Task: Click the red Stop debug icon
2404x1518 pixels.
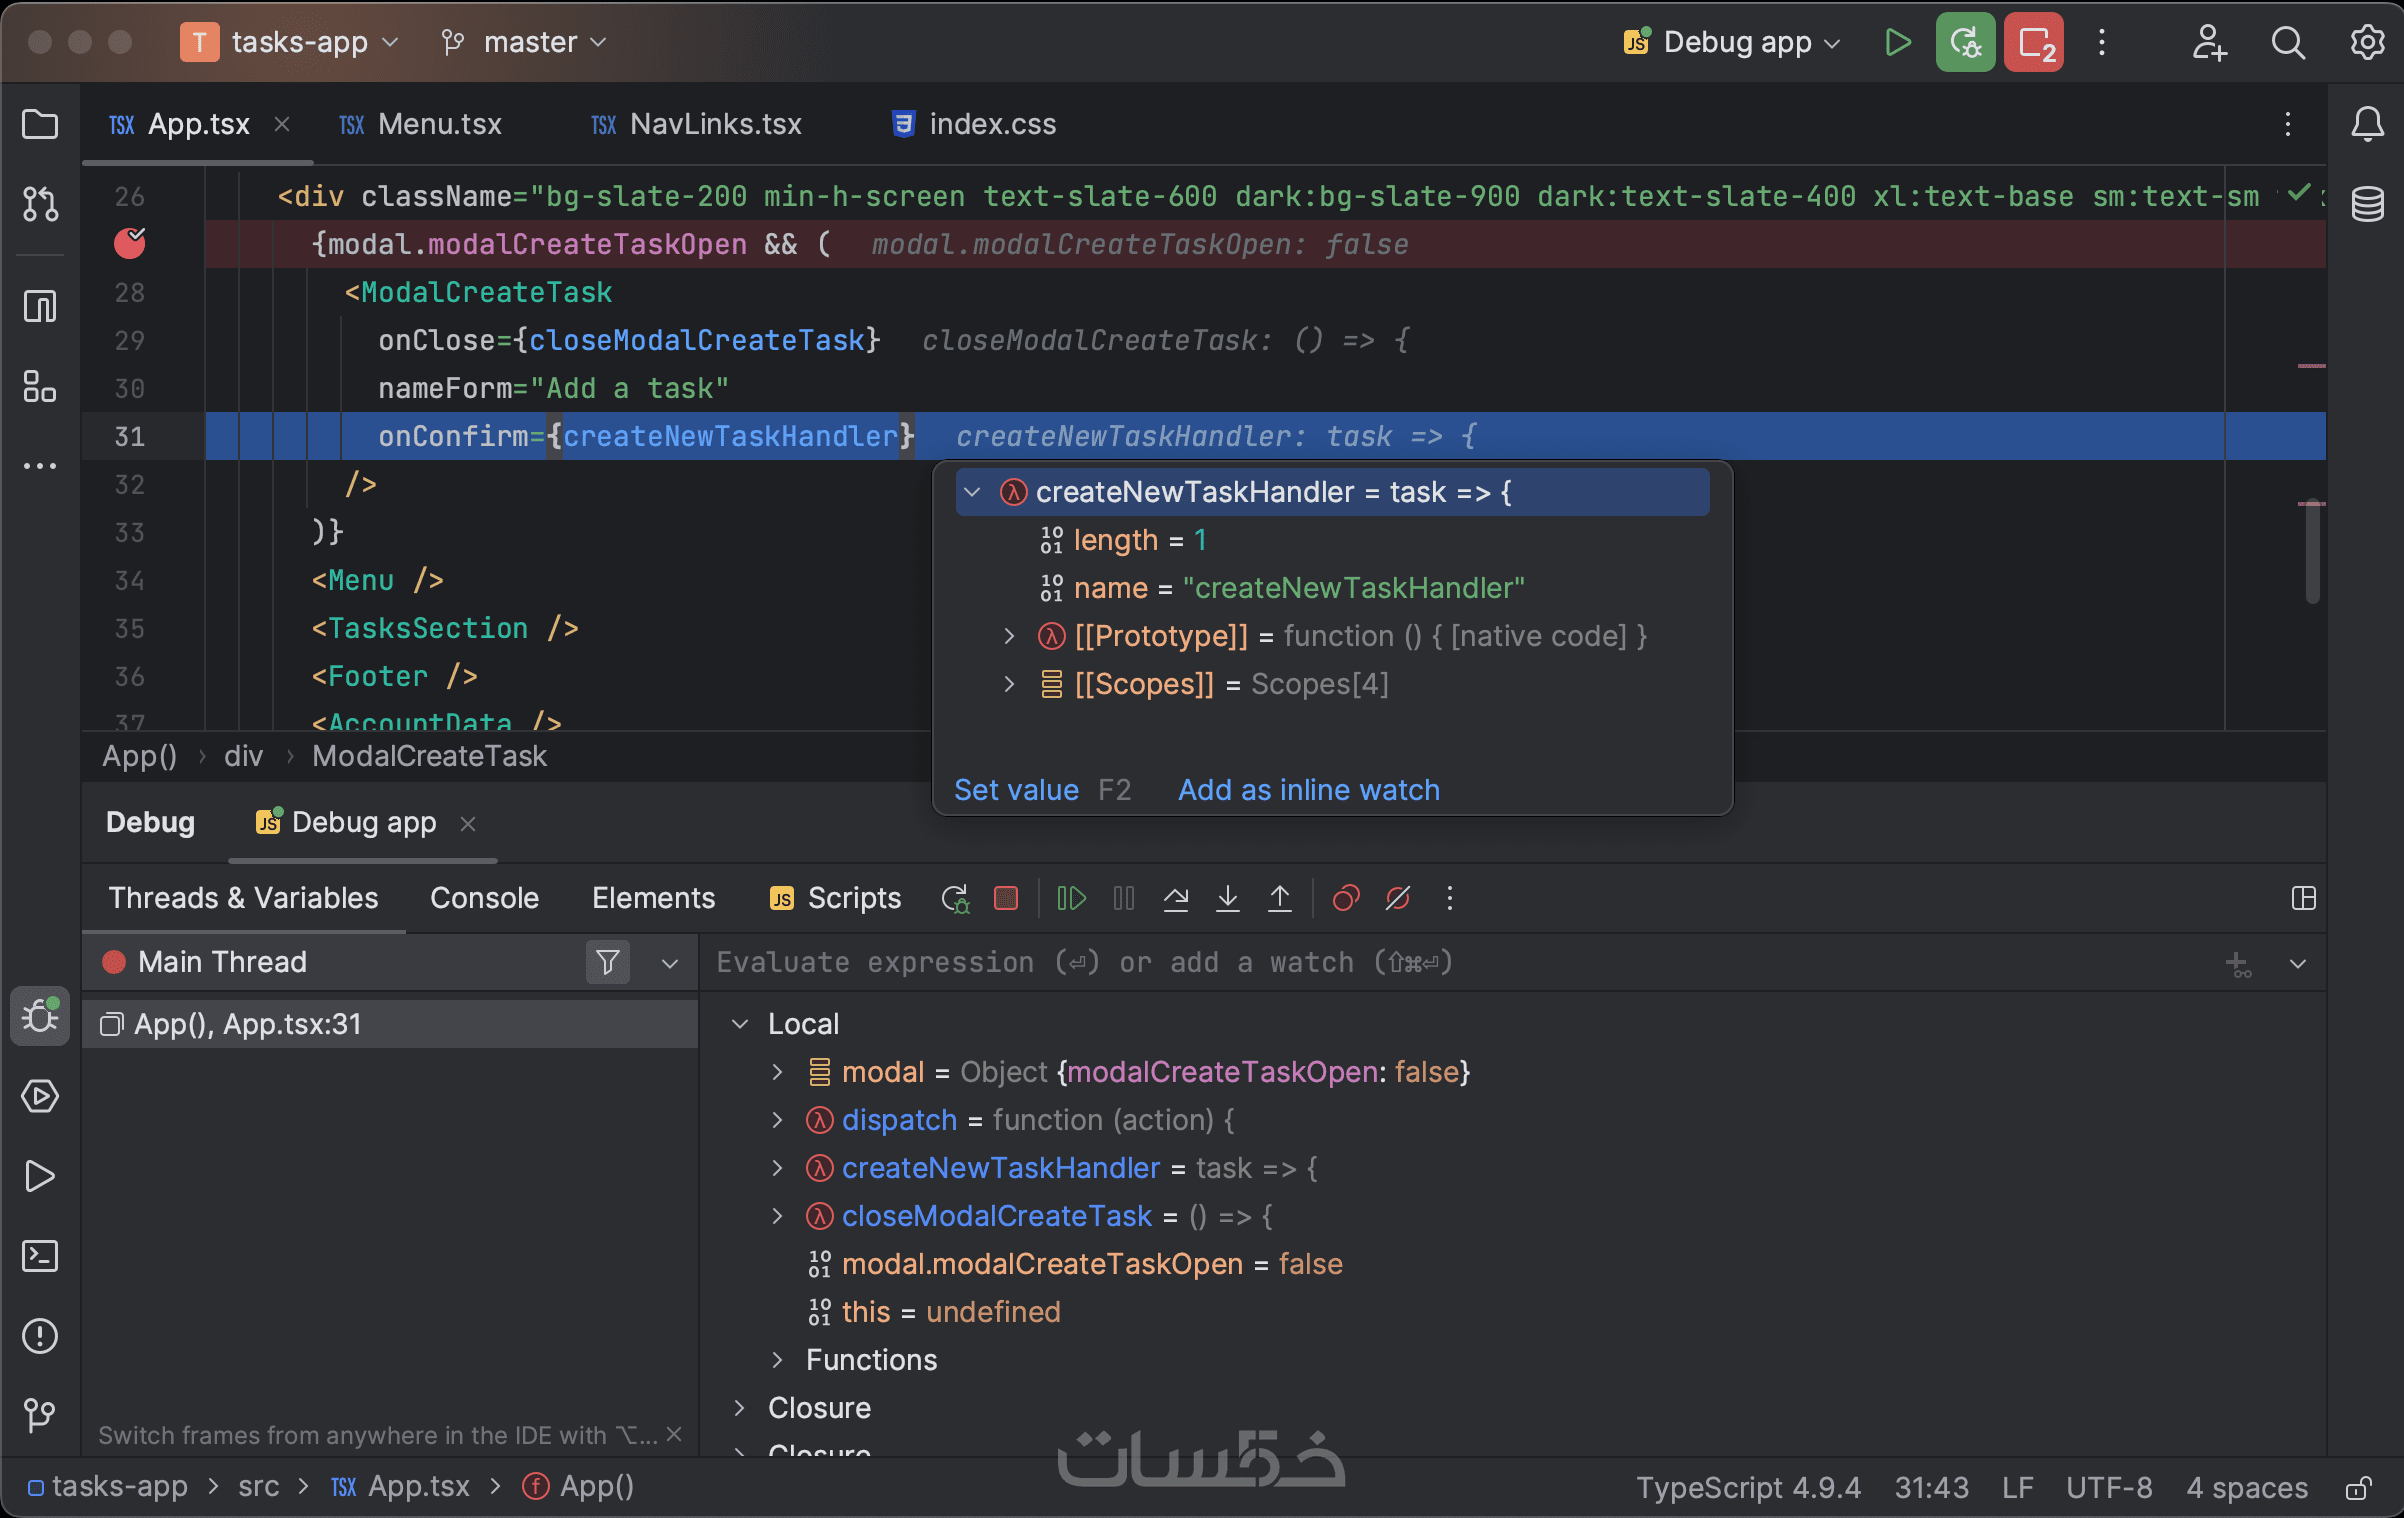Action: point(1006,898)
